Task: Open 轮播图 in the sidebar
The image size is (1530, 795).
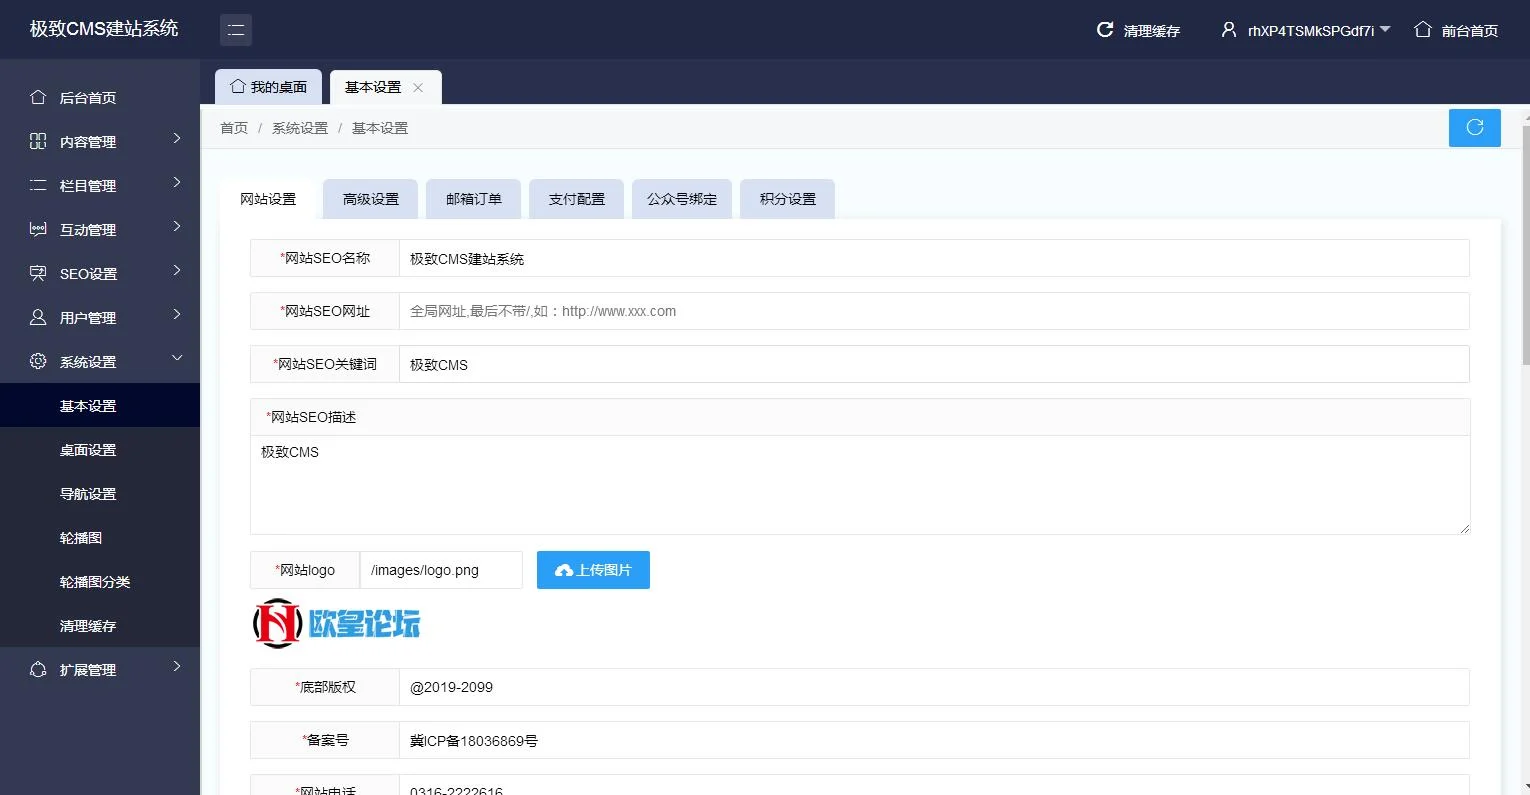Action: 81,538
